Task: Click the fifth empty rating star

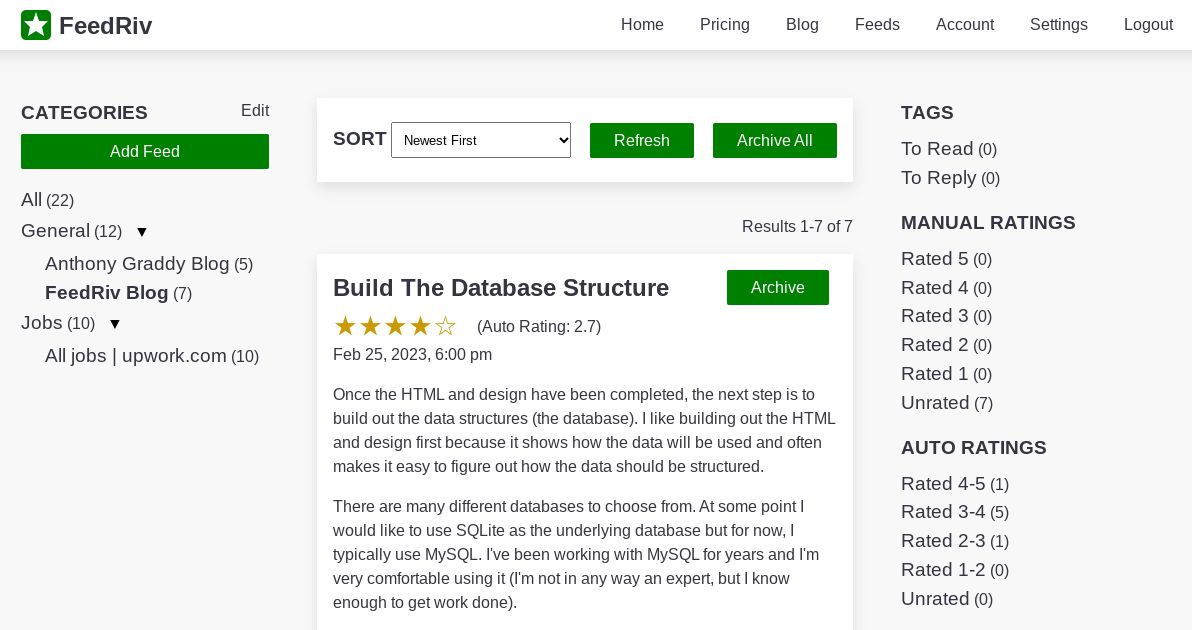Action: (x=445, y=326)
